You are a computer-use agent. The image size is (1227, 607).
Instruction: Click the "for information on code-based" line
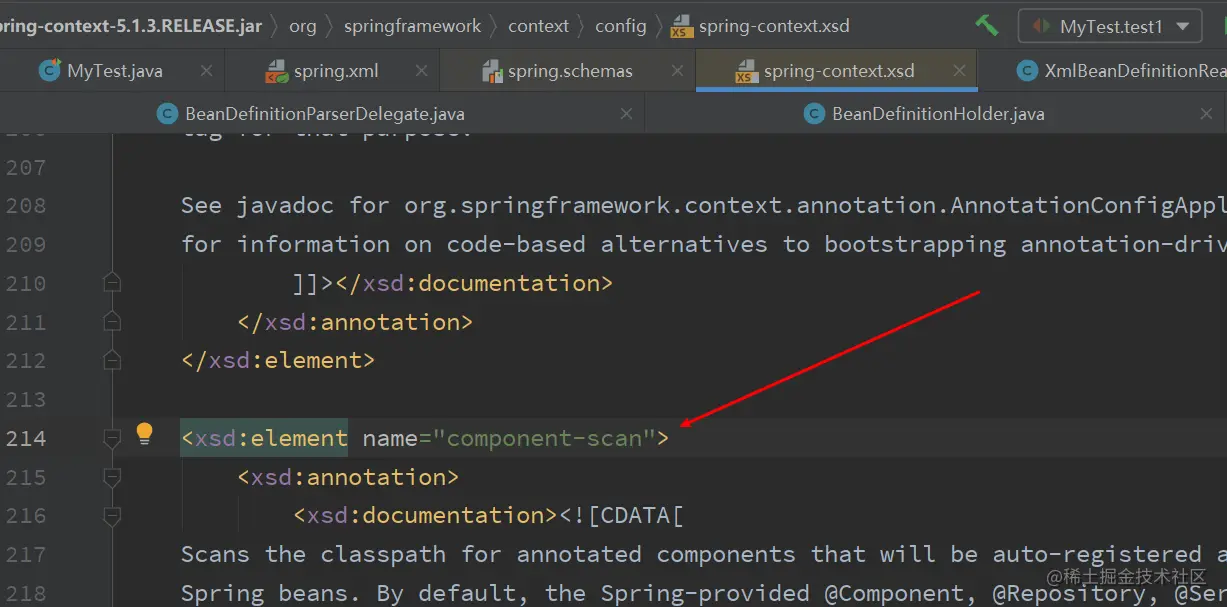point(703,245)
